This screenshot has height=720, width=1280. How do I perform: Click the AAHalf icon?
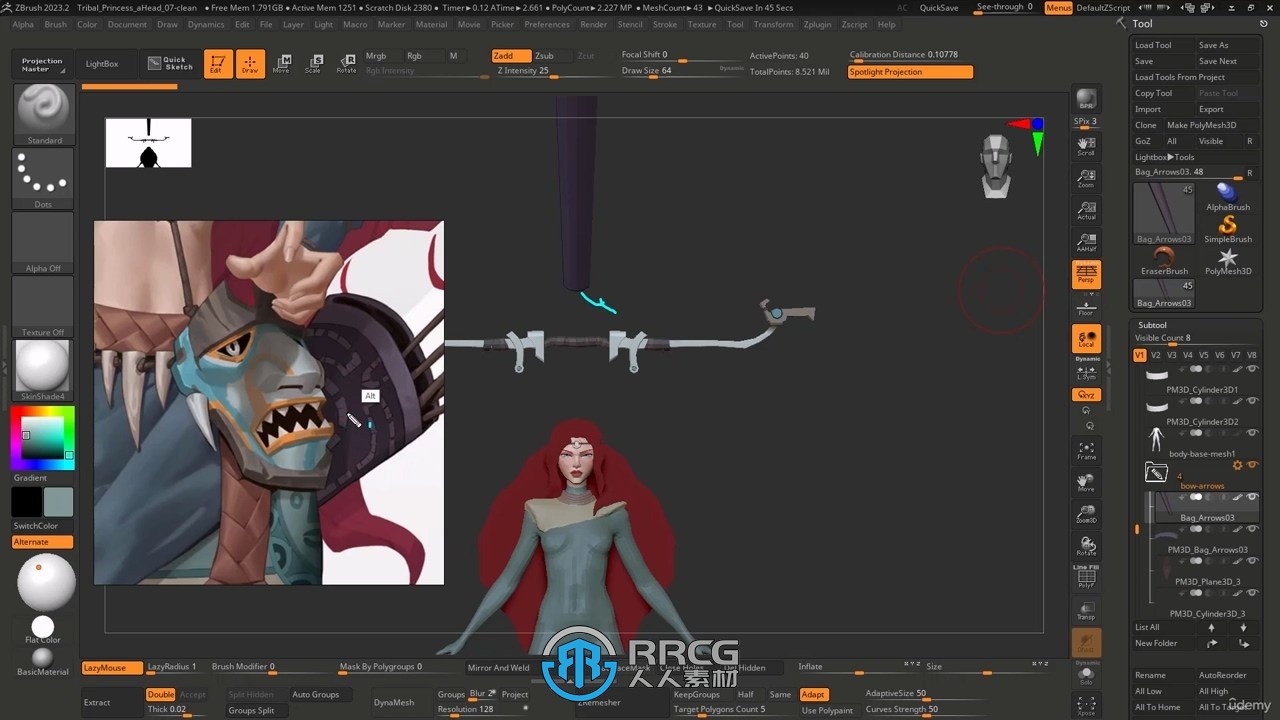[1086, 243]
